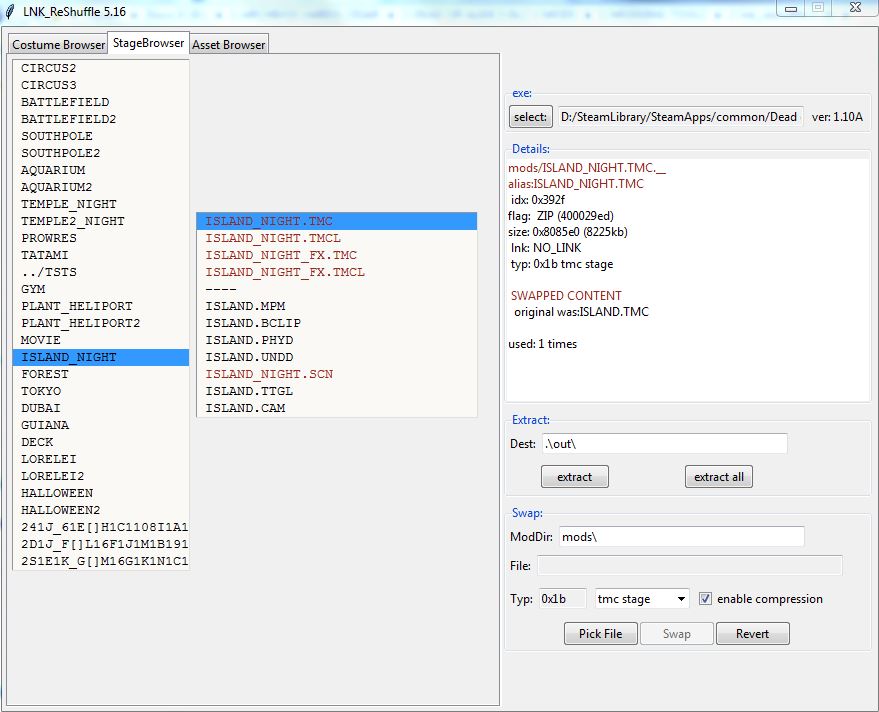Select BATTLEFIELD2 stage entry
The width and height of the screenshot is (879, 712).
(101, 119)
